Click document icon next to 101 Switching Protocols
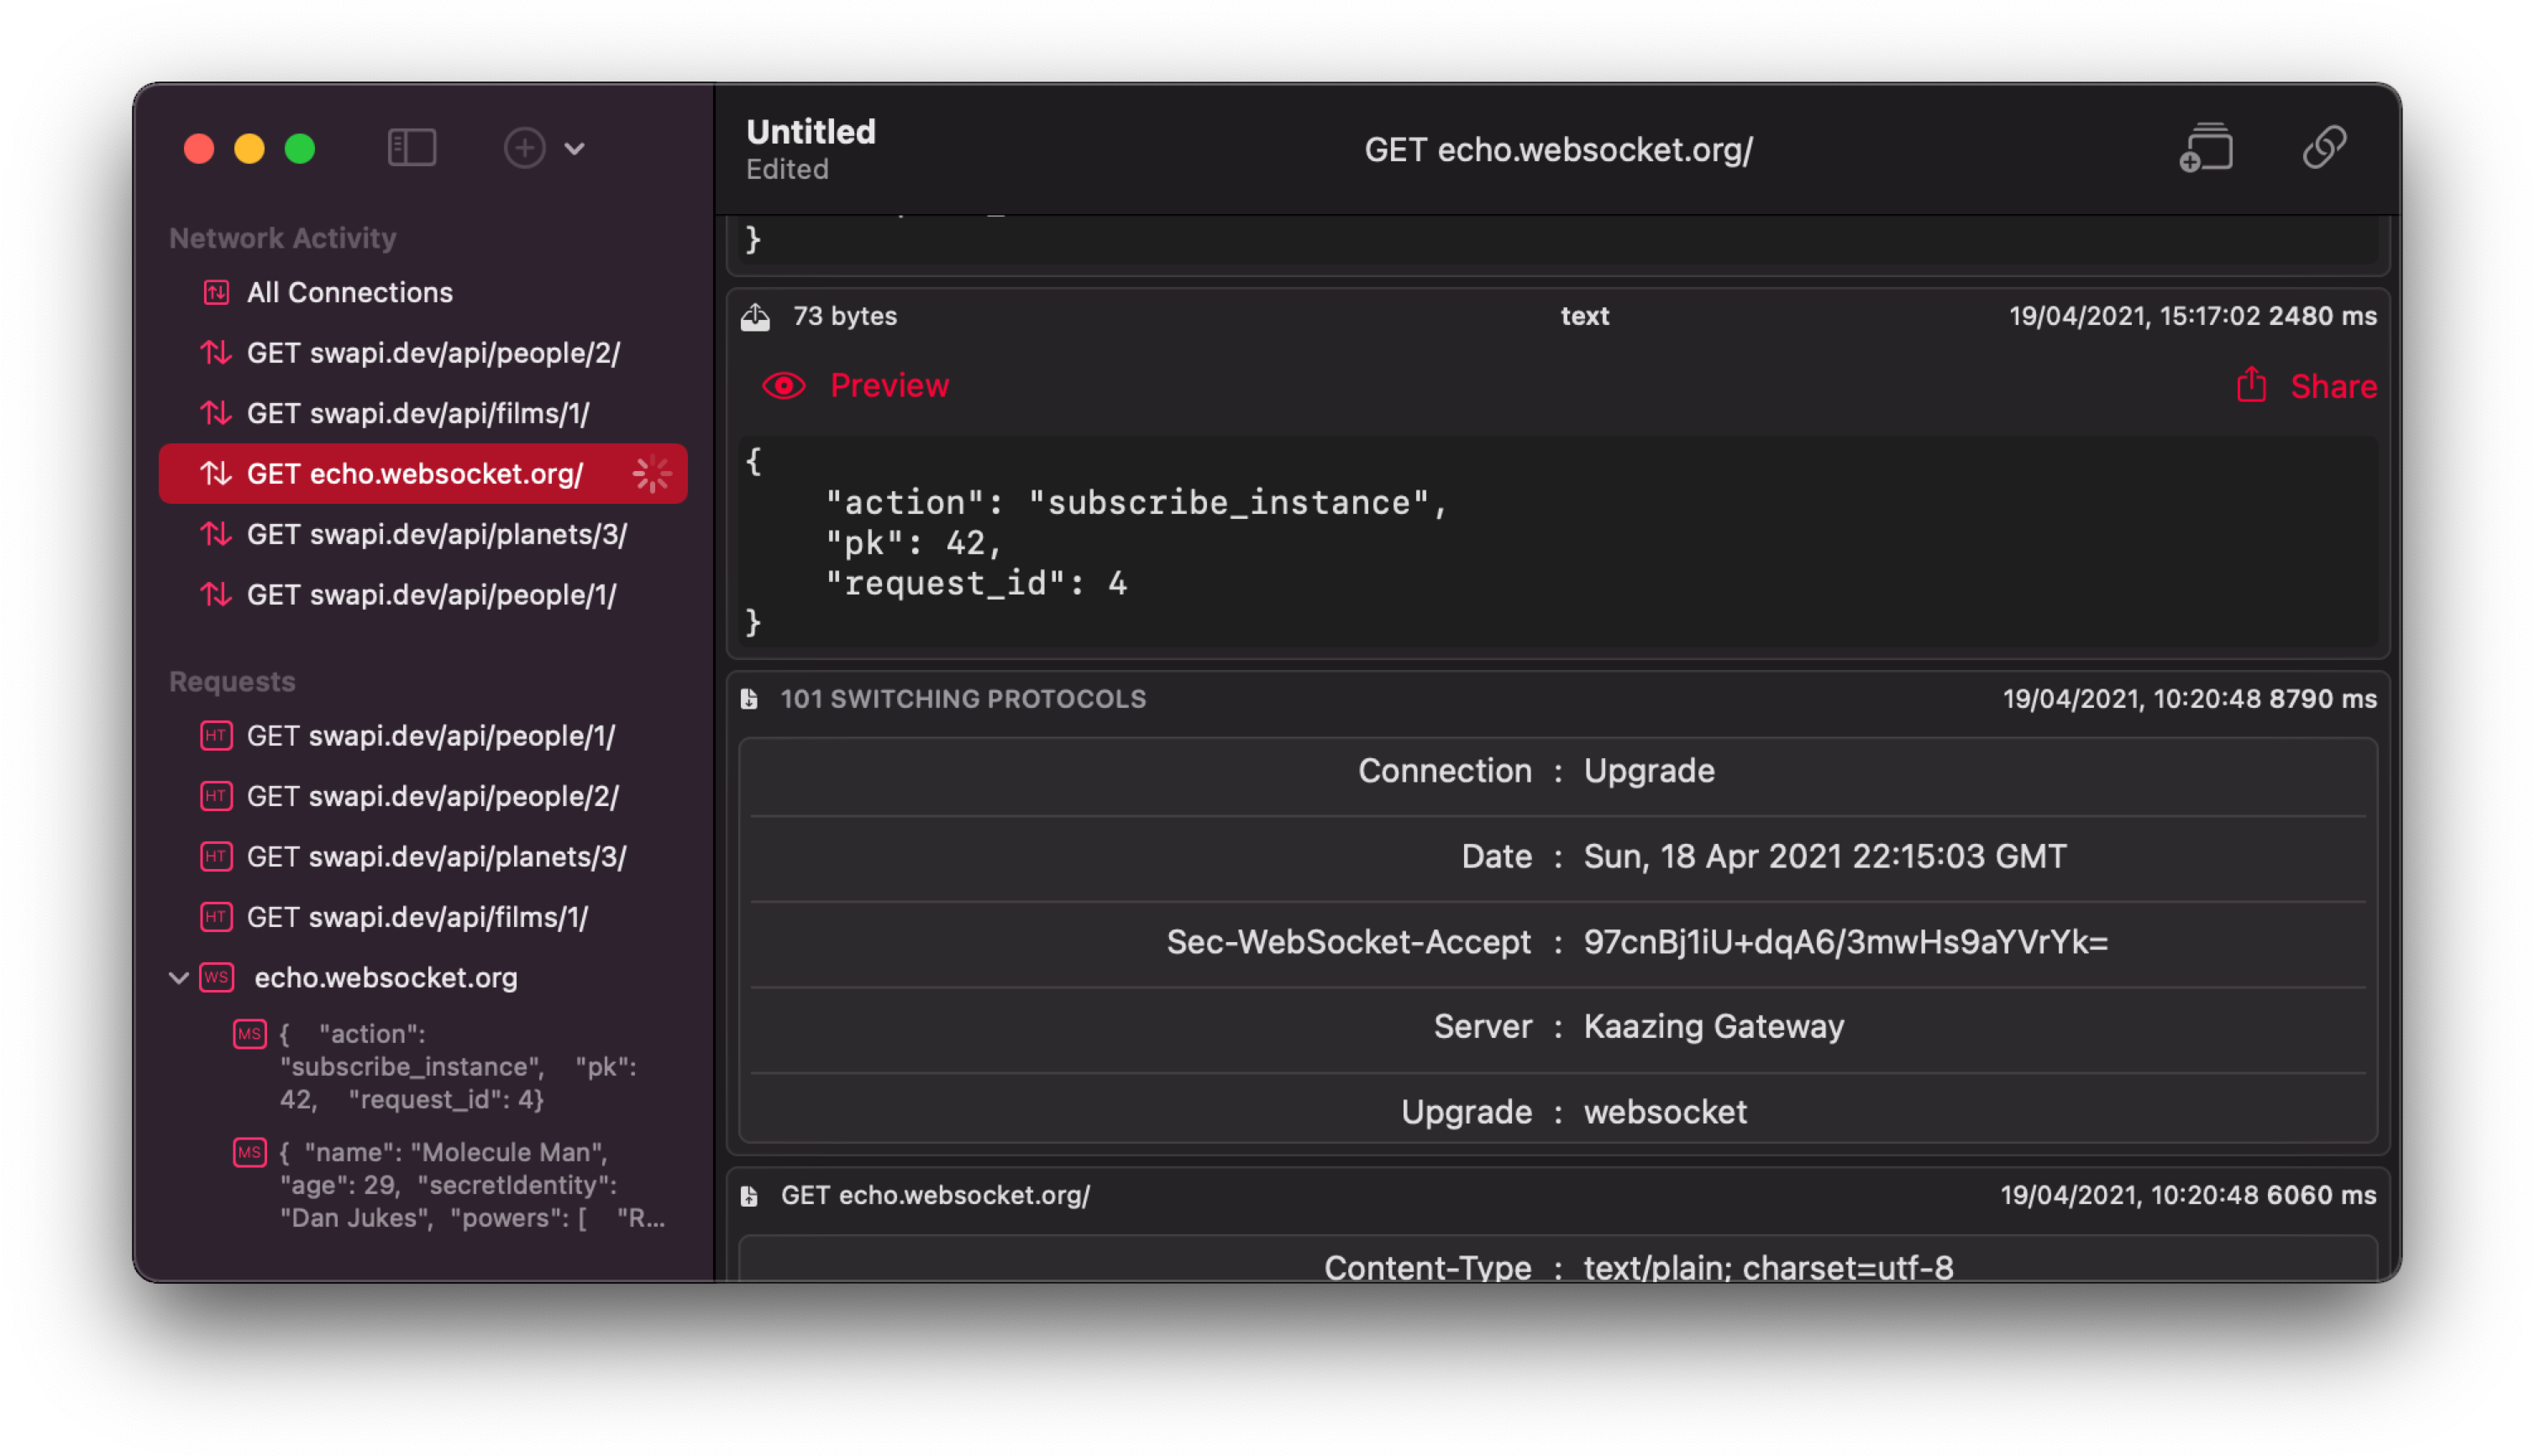2535x1456 pixels. [x=749, y=699]
